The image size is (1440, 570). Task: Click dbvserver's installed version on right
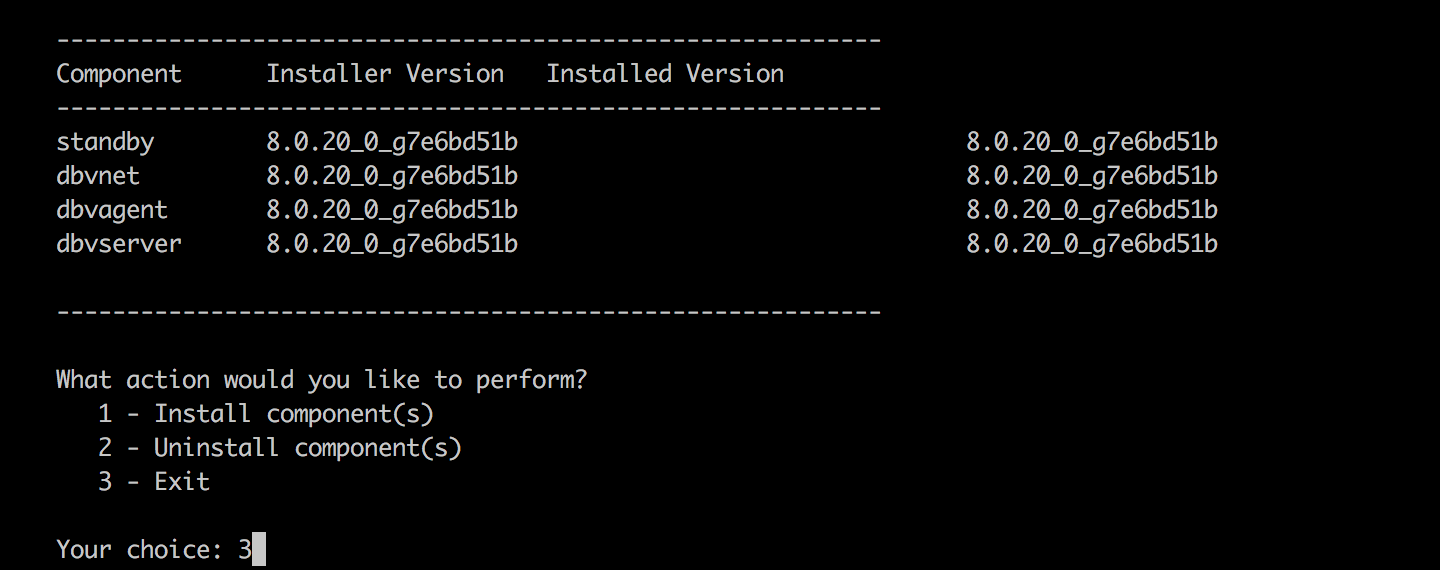point(1092,244)
